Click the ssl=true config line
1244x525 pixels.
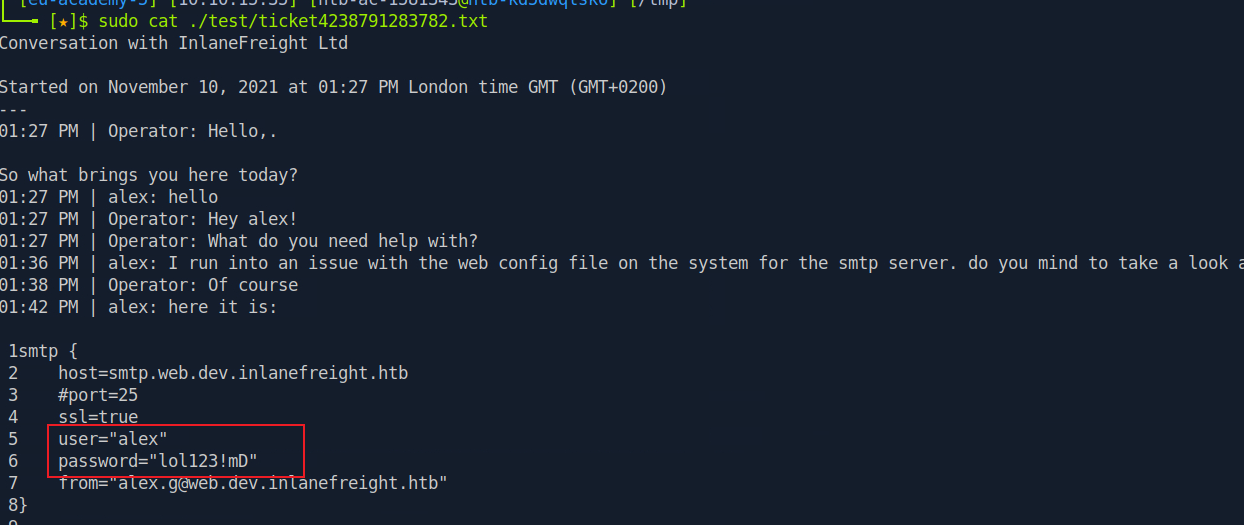pyautogui.click(x=98, y=417)
